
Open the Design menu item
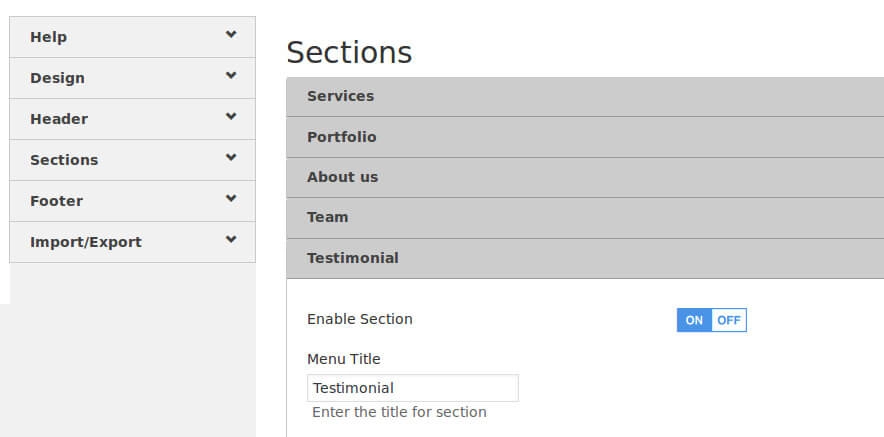click(57, 78)
